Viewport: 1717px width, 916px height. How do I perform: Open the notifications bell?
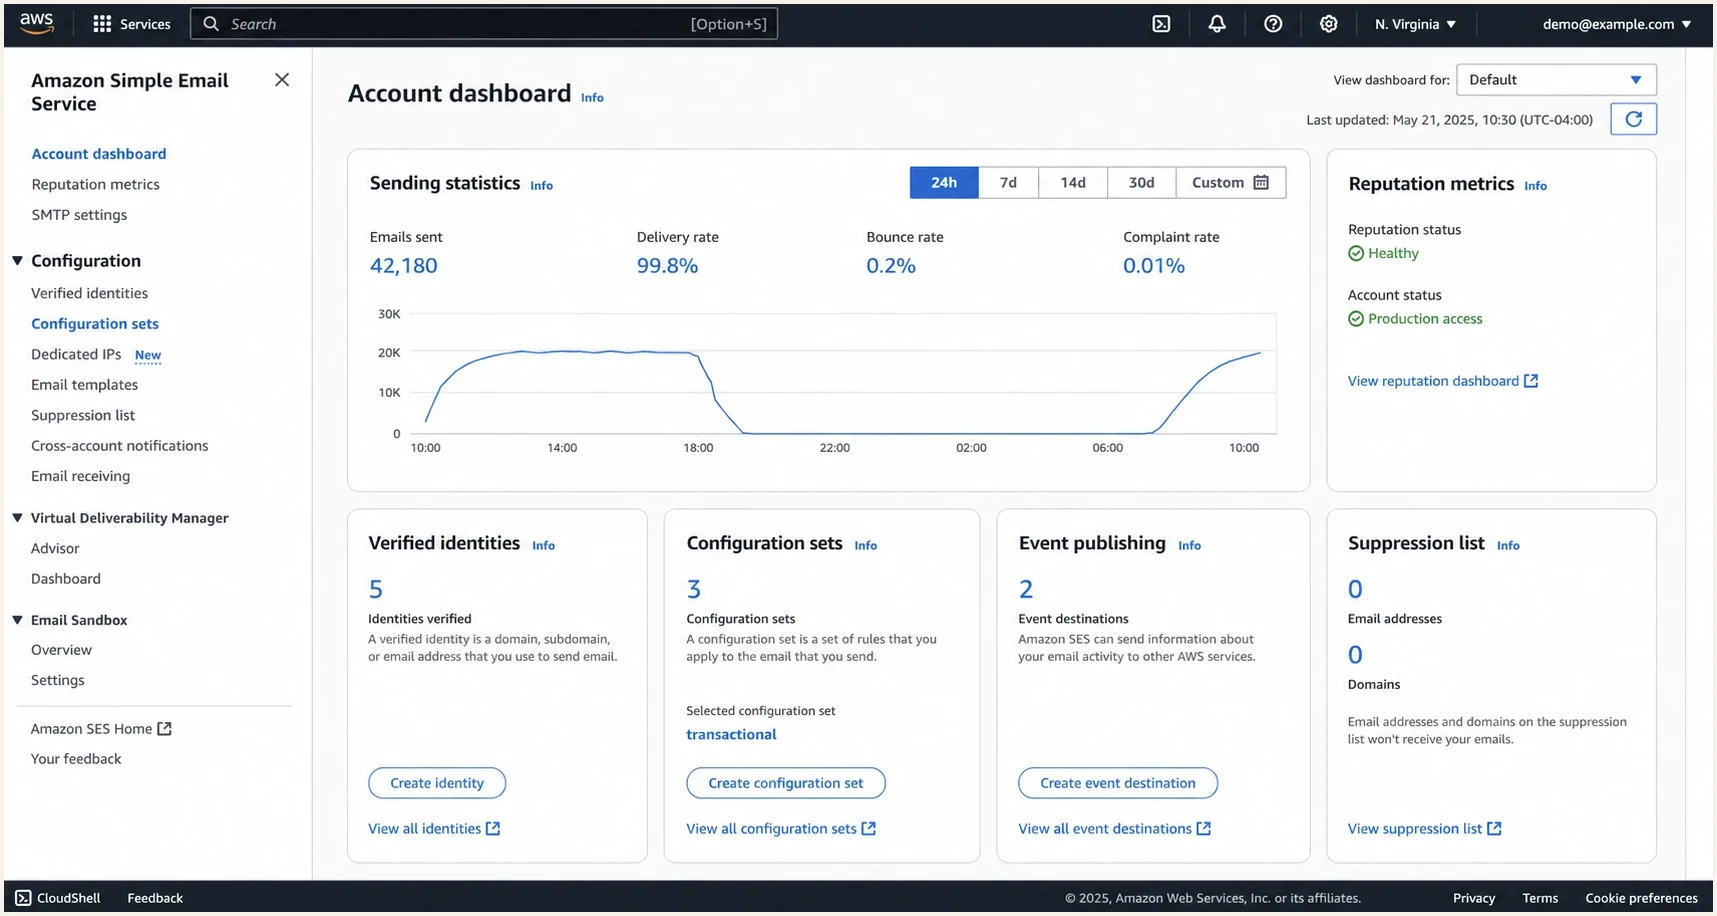[x=1217, y=24]
